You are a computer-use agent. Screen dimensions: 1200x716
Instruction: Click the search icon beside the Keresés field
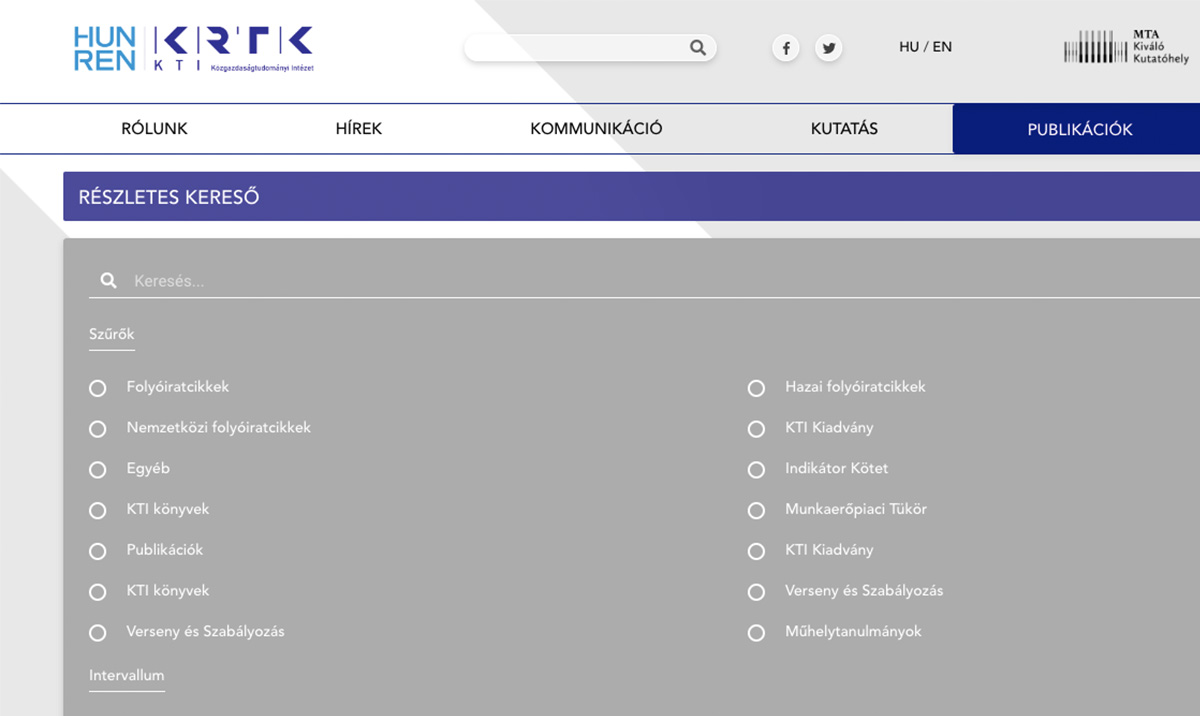(108, 281)
